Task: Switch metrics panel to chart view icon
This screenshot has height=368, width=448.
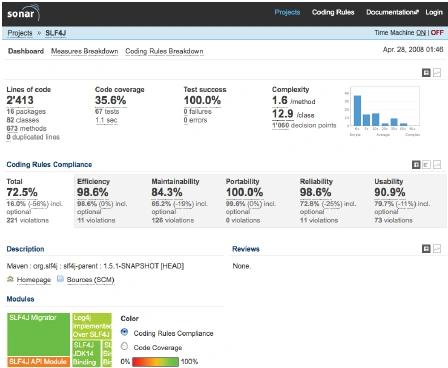Action: tap(437, 73)
